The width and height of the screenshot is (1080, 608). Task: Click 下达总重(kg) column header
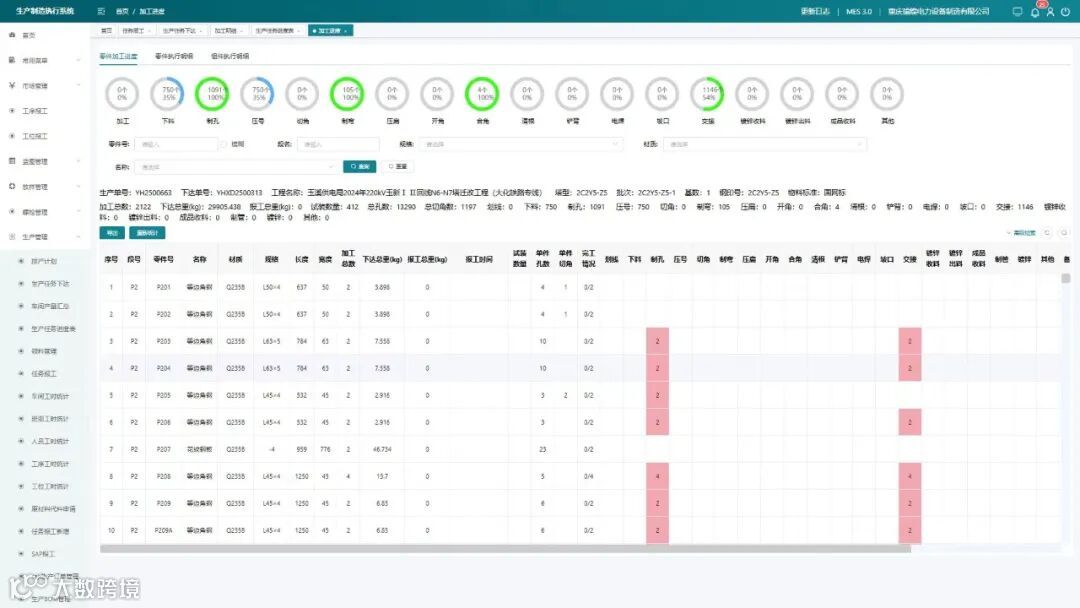tap(382, 260)
